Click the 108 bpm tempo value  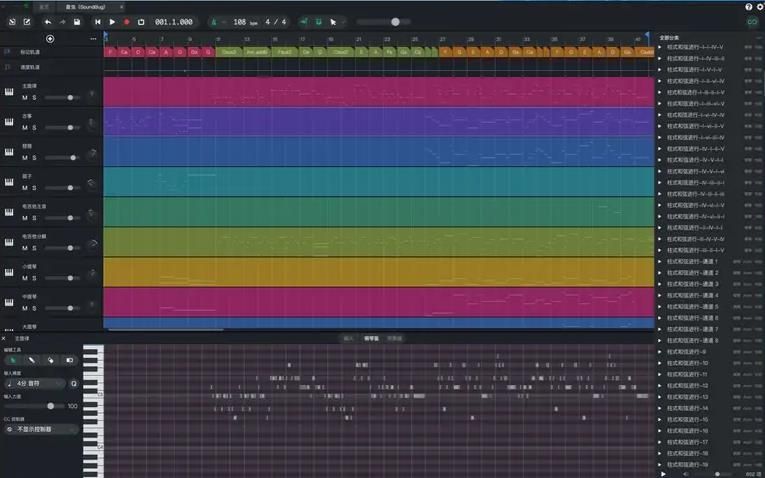[240, 22]
